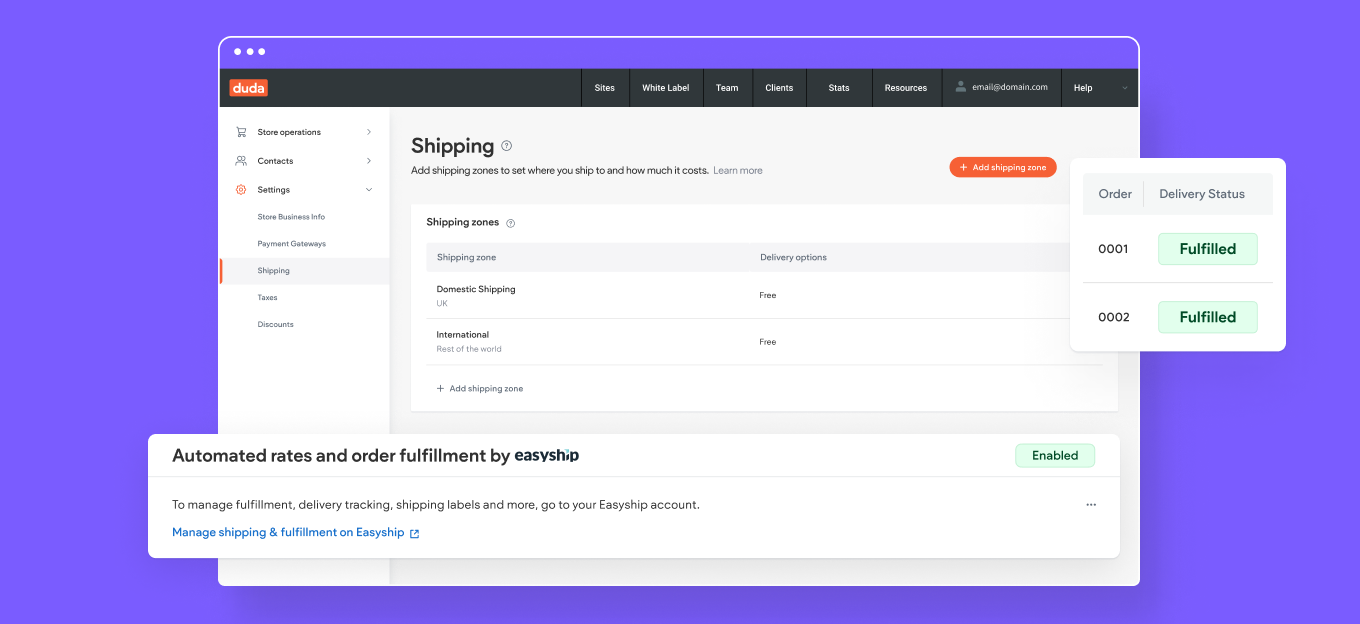Click order number 0002

point(1114,318)
